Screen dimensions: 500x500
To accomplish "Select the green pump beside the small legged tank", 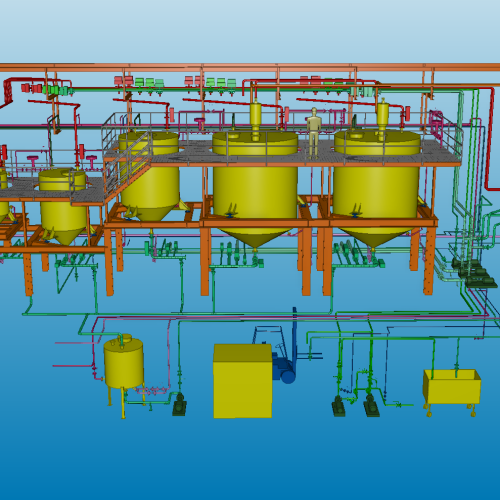I will point(179,404).
